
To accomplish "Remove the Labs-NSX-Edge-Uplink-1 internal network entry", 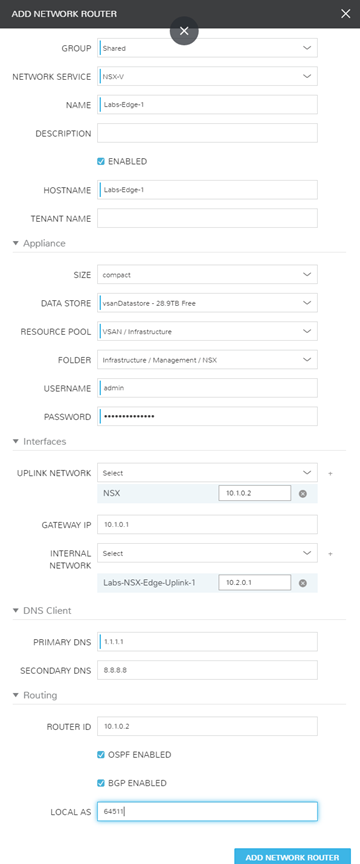I will click(303, 583).
